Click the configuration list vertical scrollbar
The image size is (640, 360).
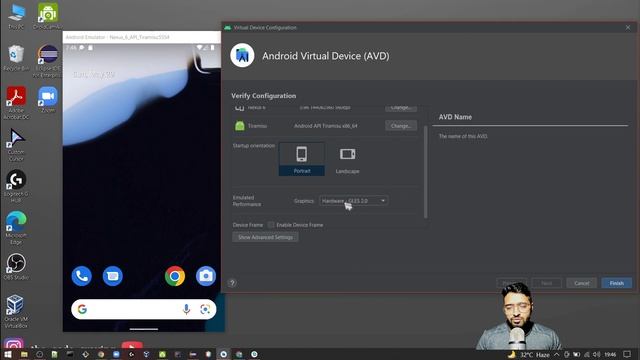point(426,171)
